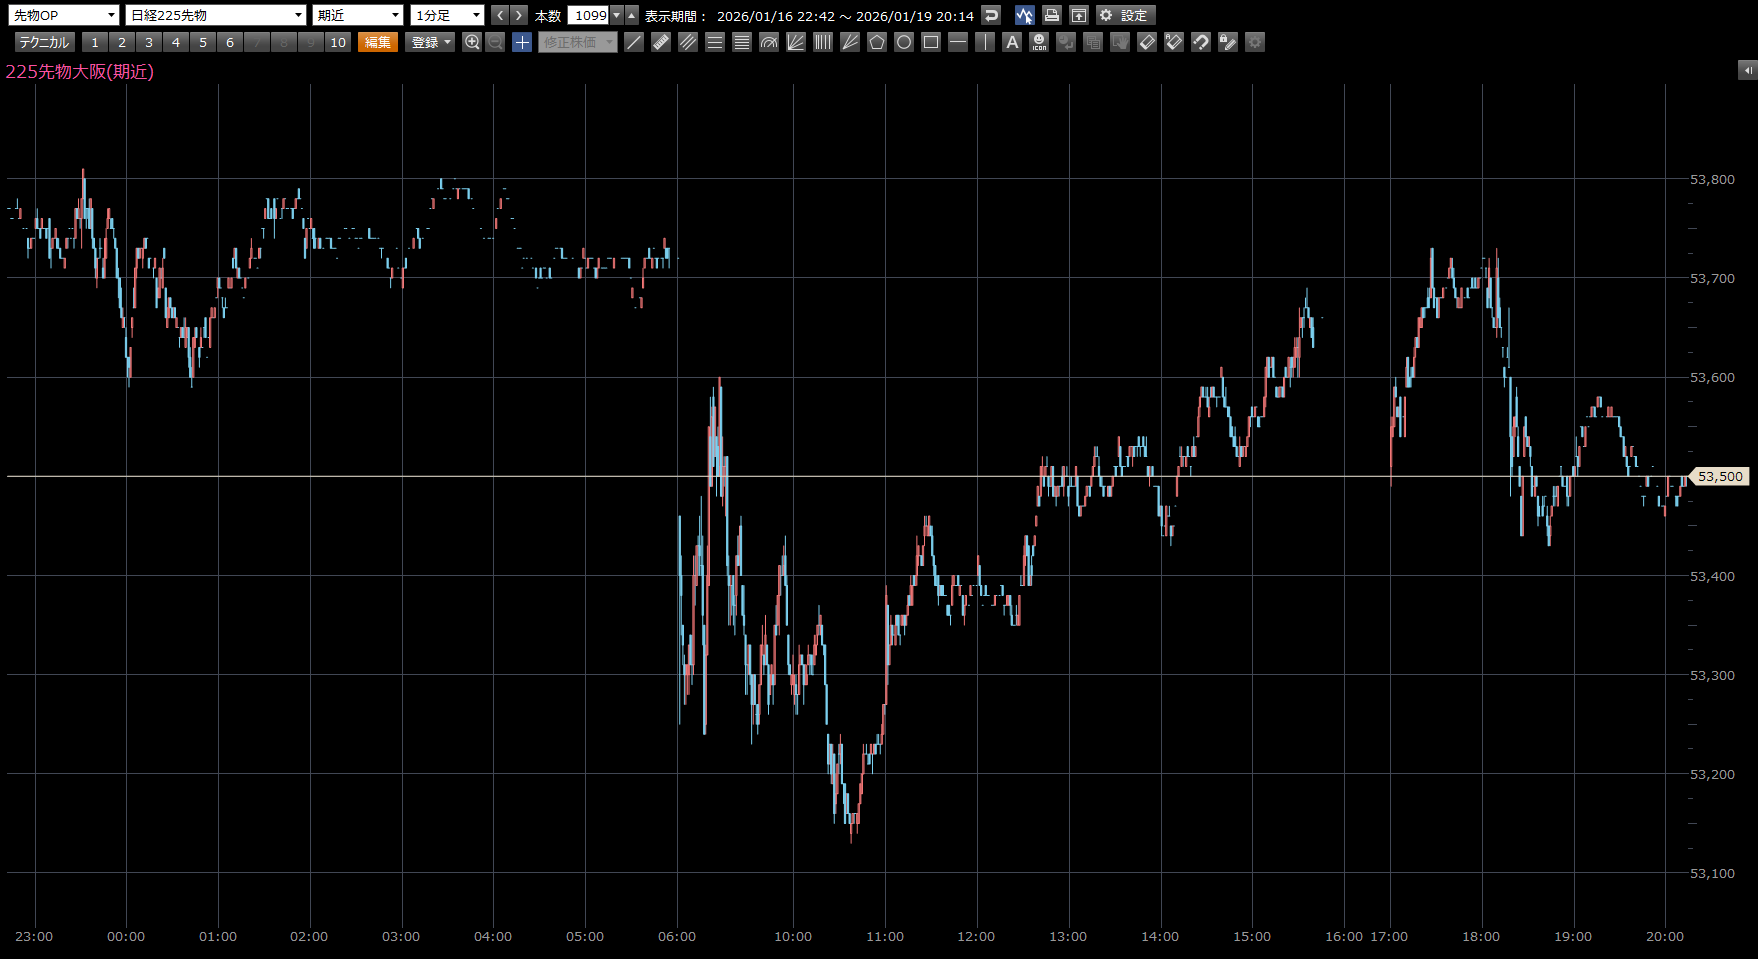Select the eraser tool in drawing toolbar
This screenshot has width=1758, height=959.
[1147, 42]
